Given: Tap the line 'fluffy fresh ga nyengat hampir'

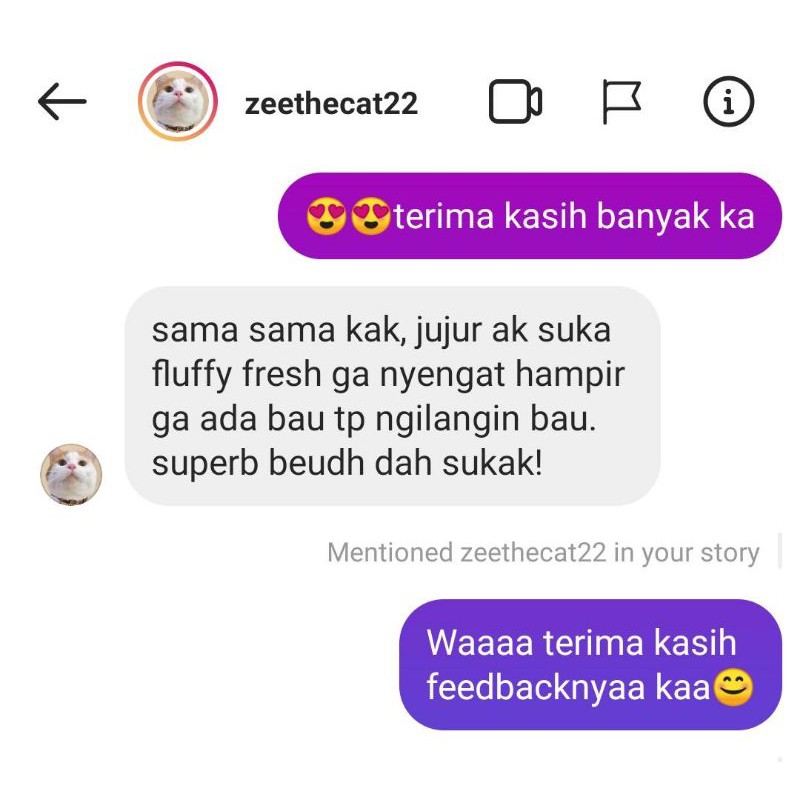Looking at the screenshot, I should point(388,374).
